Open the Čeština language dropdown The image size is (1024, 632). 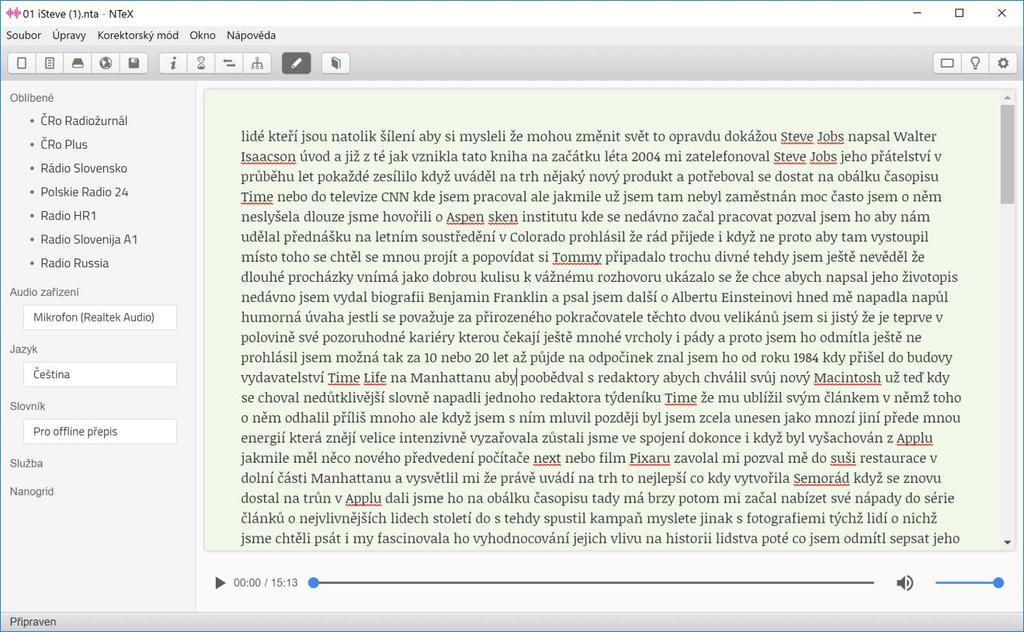100,374
